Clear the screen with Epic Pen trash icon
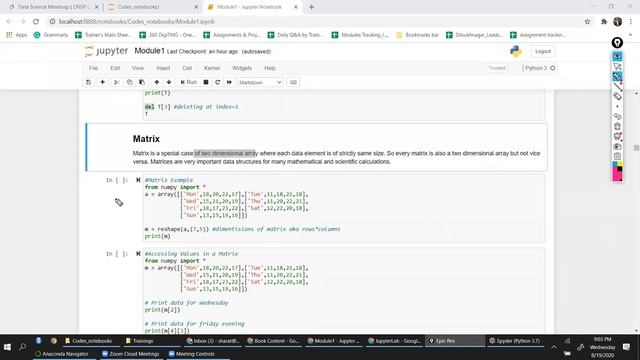 (x=617, y=127)
